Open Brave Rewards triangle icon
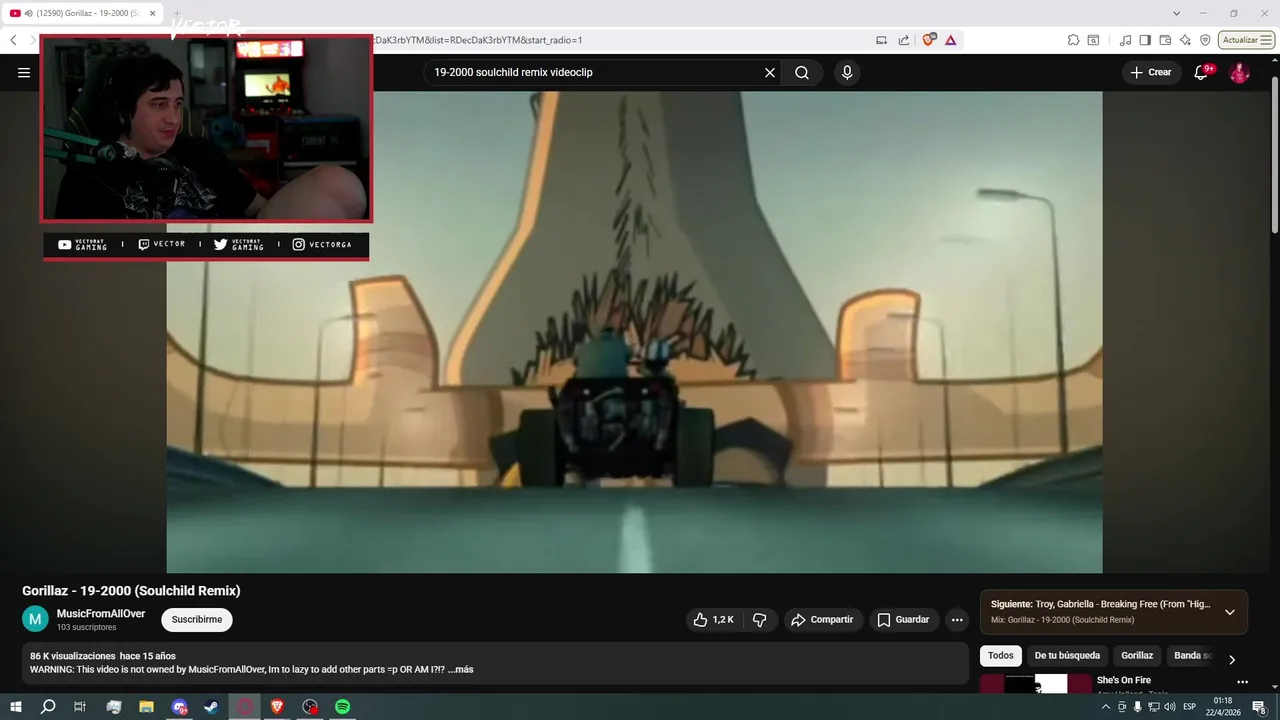1280x720 pixels. 950,40
